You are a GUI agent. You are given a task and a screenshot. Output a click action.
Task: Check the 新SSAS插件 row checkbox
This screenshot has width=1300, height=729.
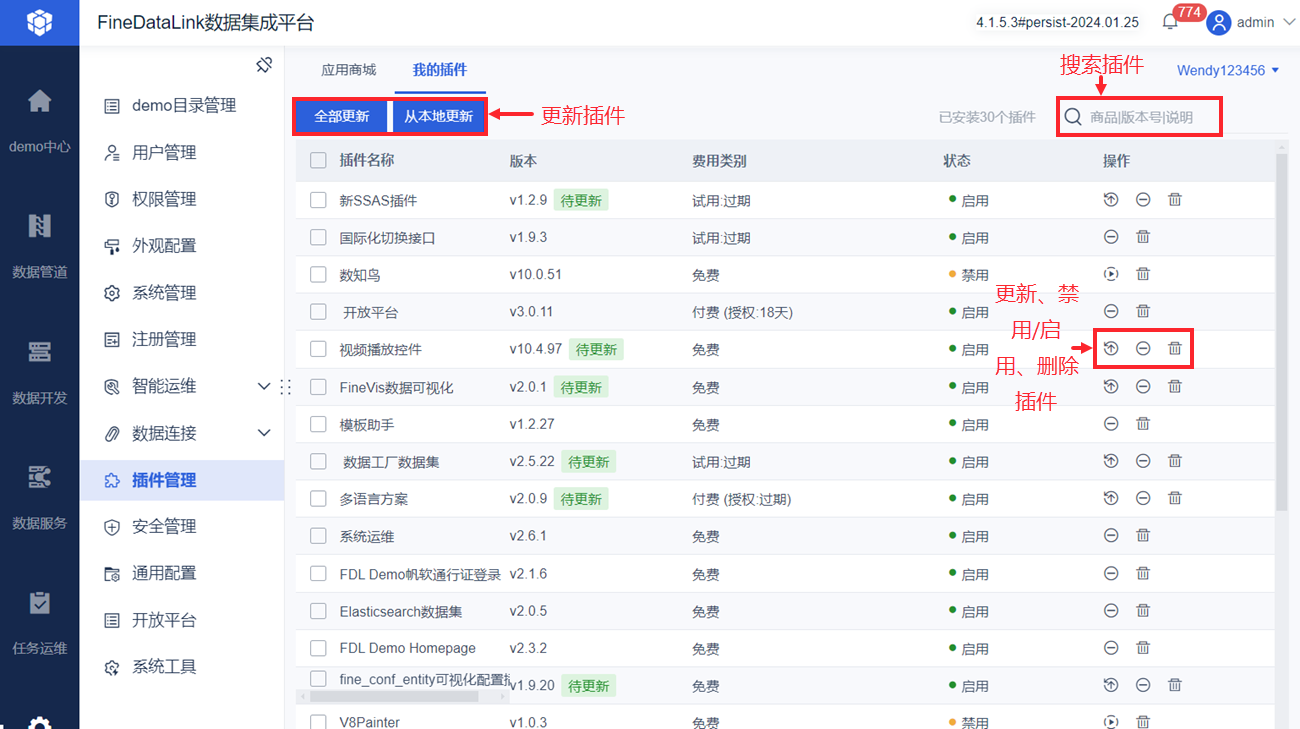pyautogui.click(x=318, y=200)
